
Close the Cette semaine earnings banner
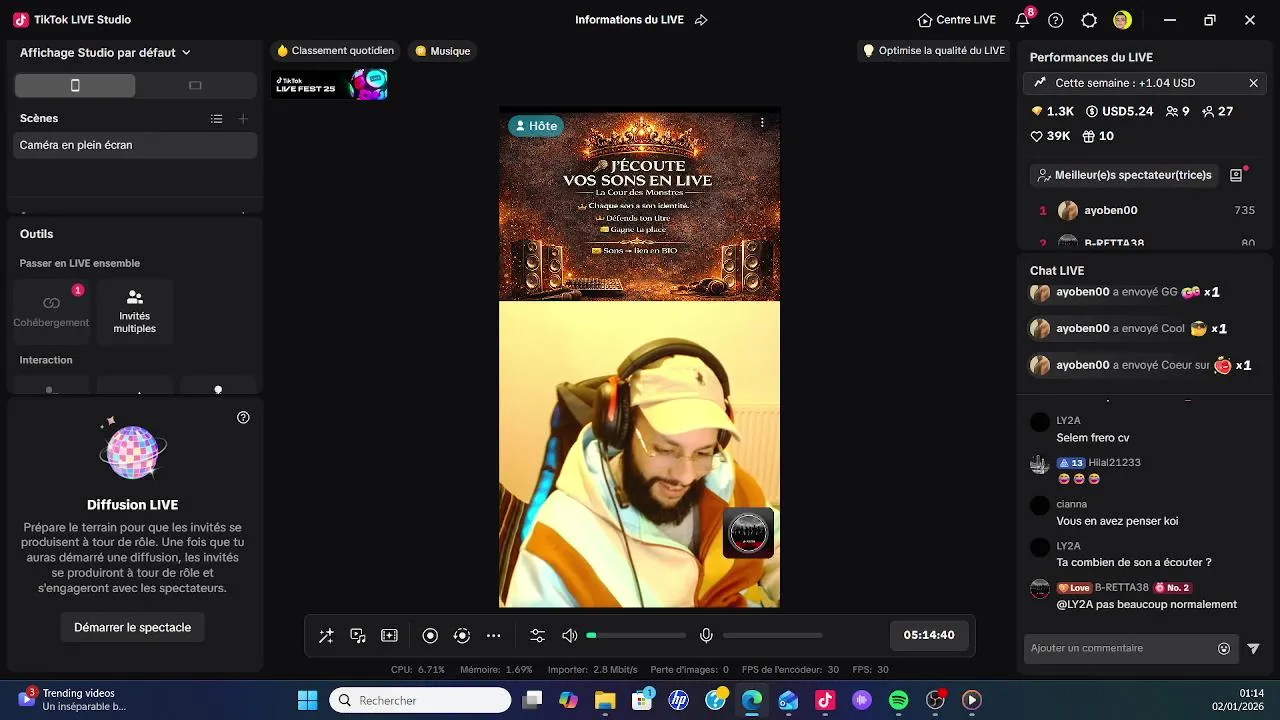coord(1253,83)
